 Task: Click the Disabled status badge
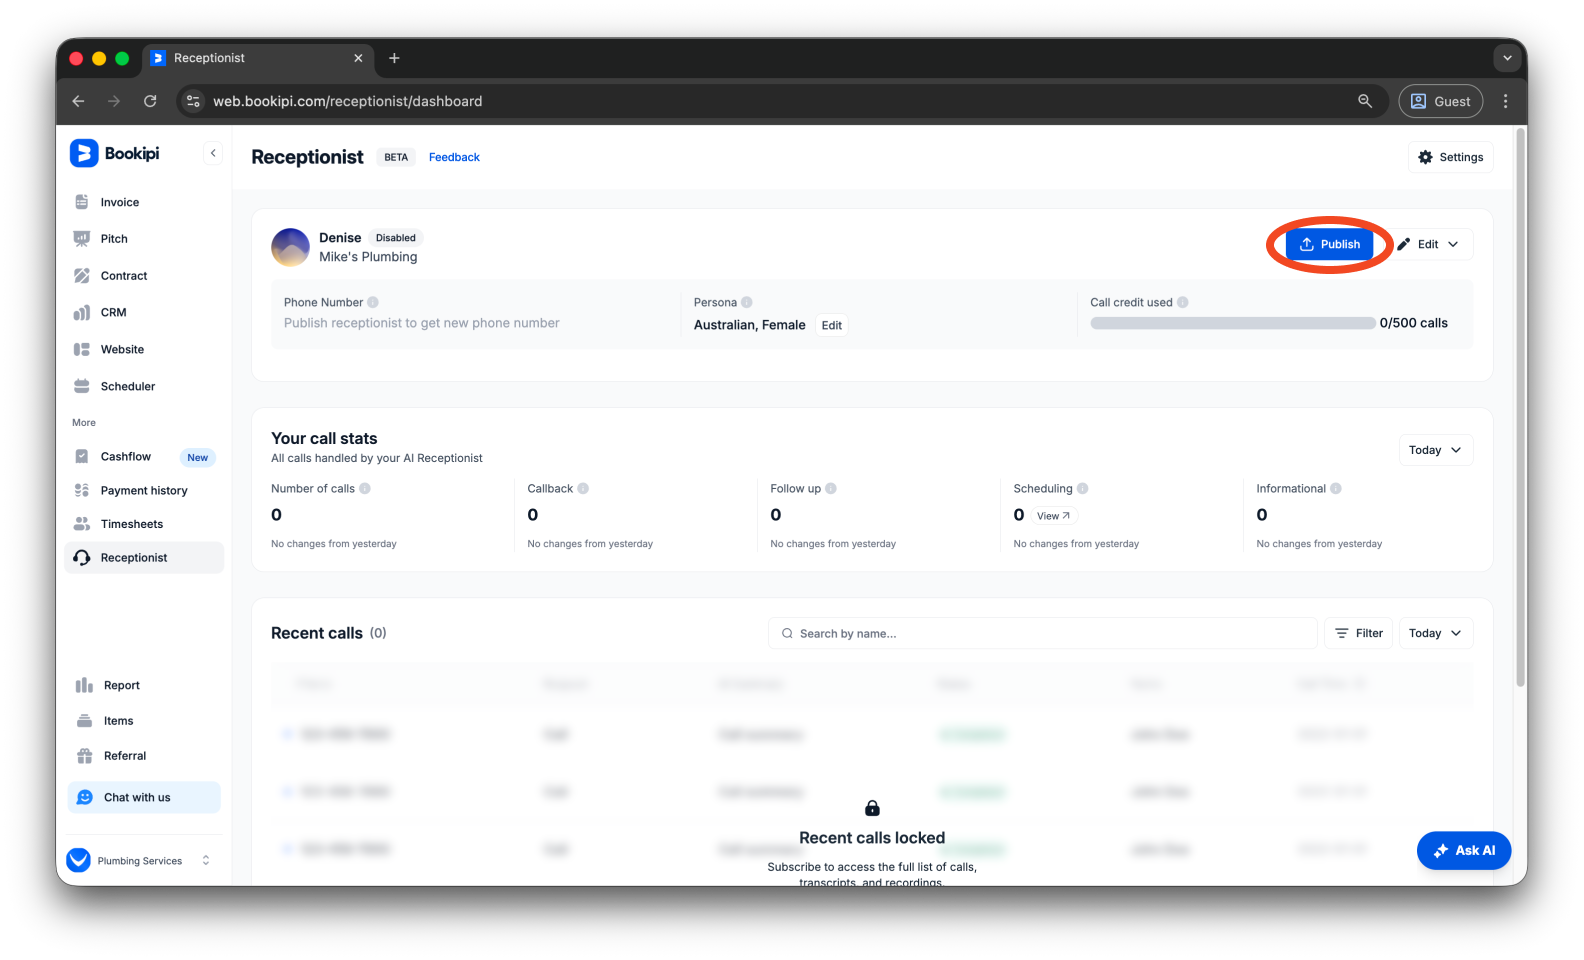tap(396, 238)
